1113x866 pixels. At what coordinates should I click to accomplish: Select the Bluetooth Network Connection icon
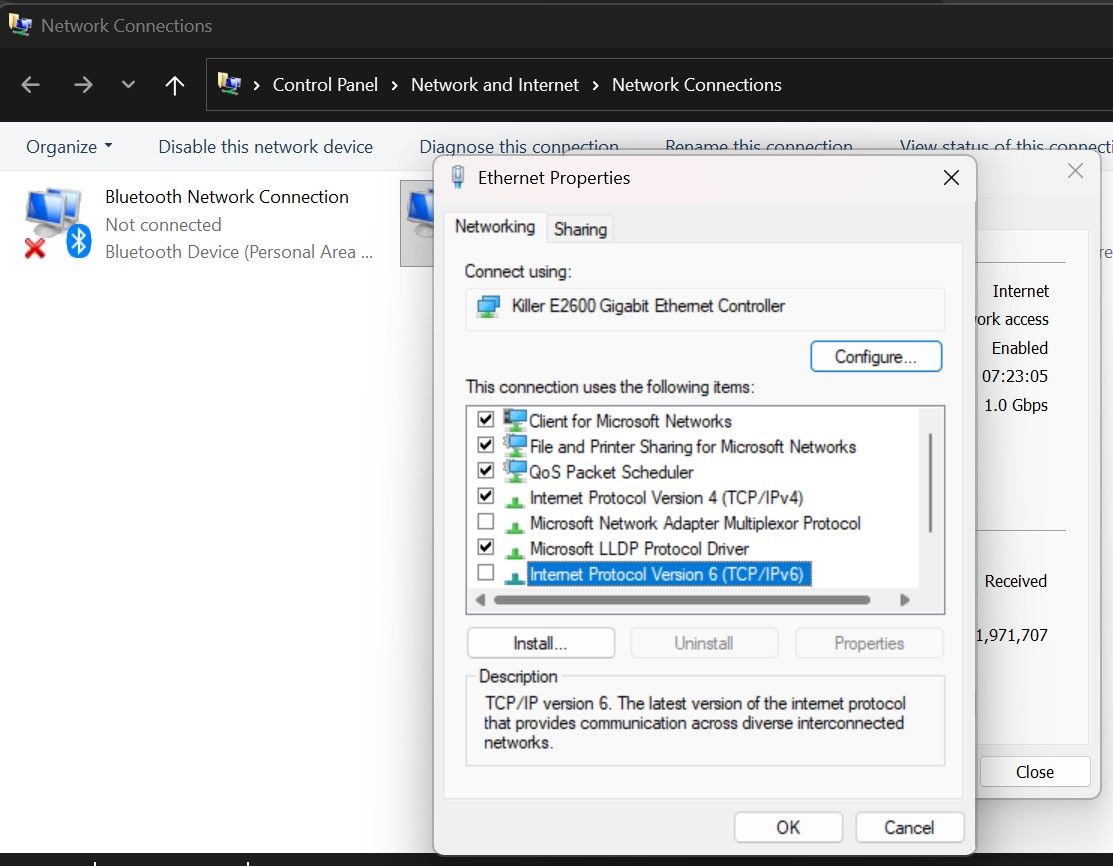(57, 223)
